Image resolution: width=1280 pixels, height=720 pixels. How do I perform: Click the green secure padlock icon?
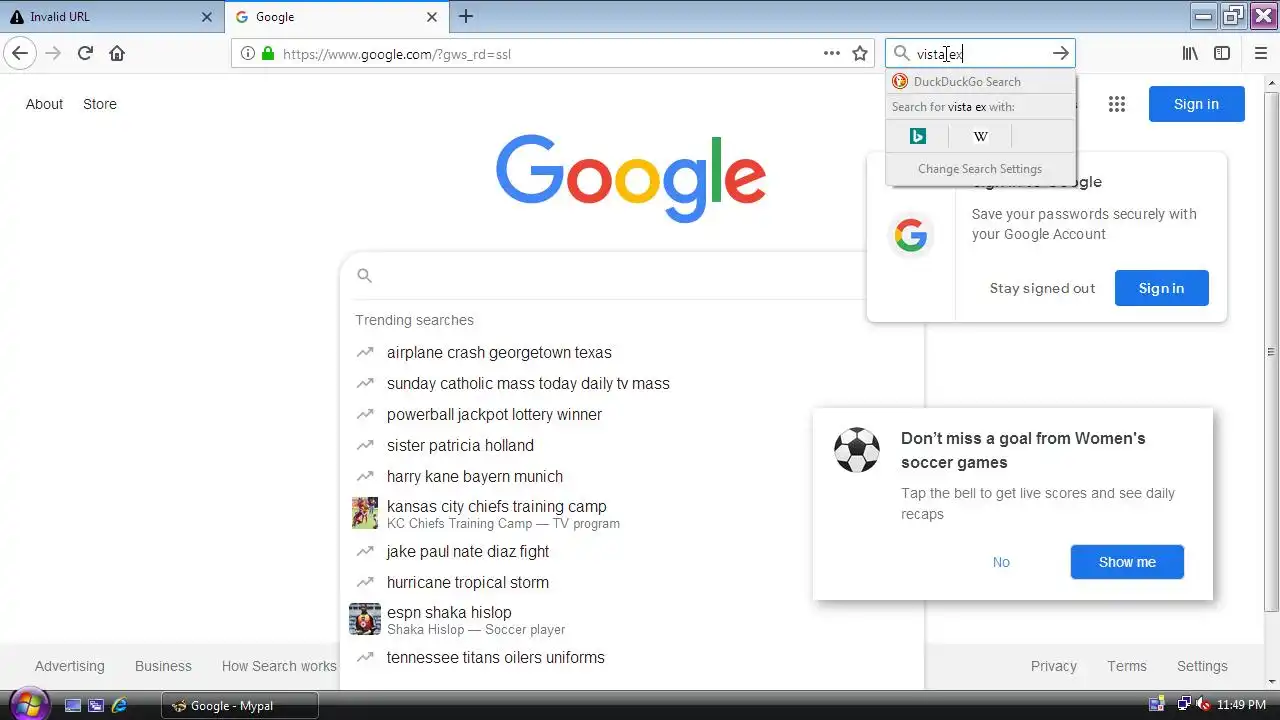tap(267, 54)
